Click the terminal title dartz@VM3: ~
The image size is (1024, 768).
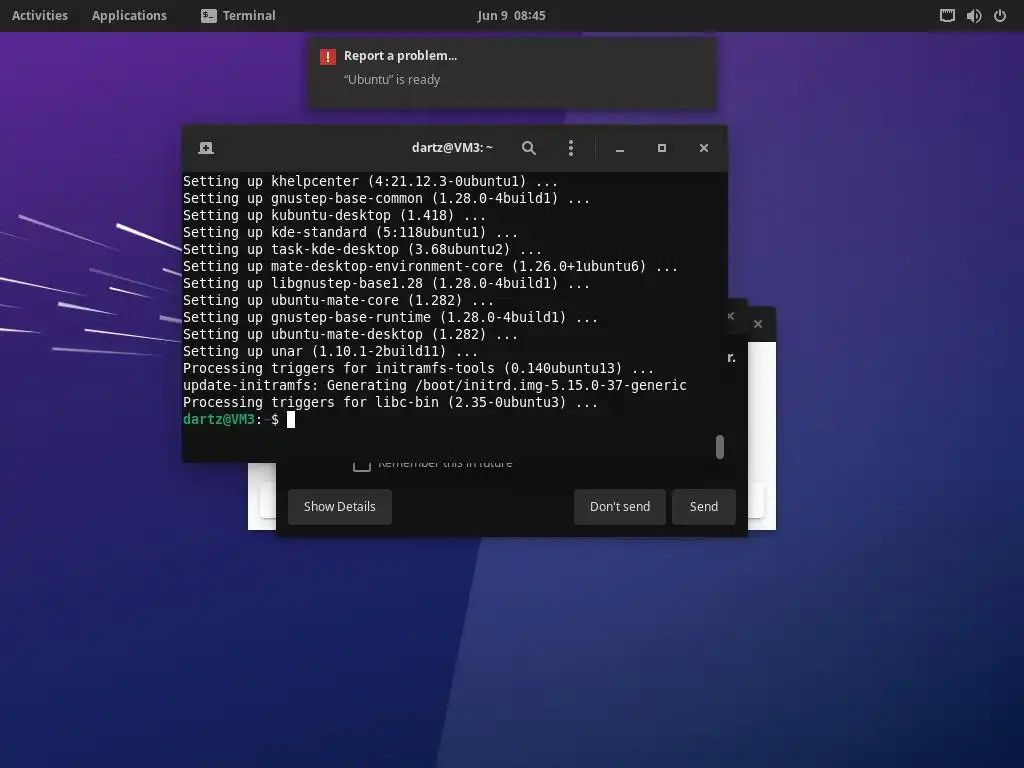point(452,148)
